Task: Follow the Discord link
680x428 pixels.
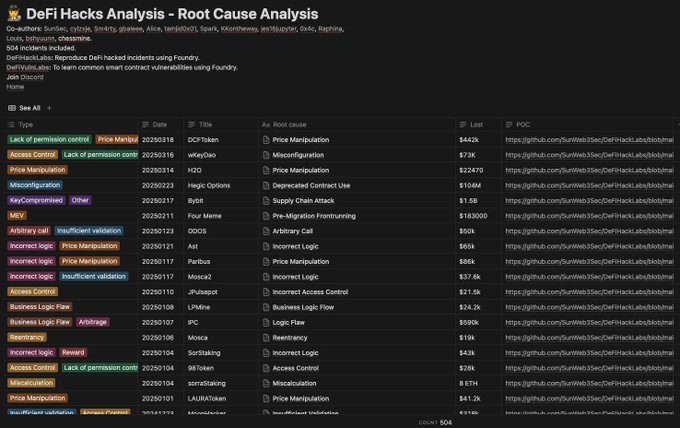Action: (x=32, y=77)
